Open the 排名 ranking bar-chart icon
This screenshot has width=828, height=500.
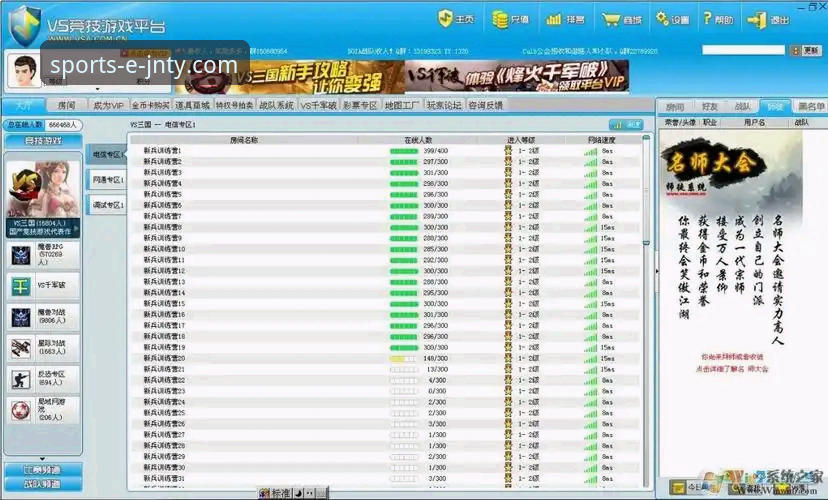(x=553, y=20)
